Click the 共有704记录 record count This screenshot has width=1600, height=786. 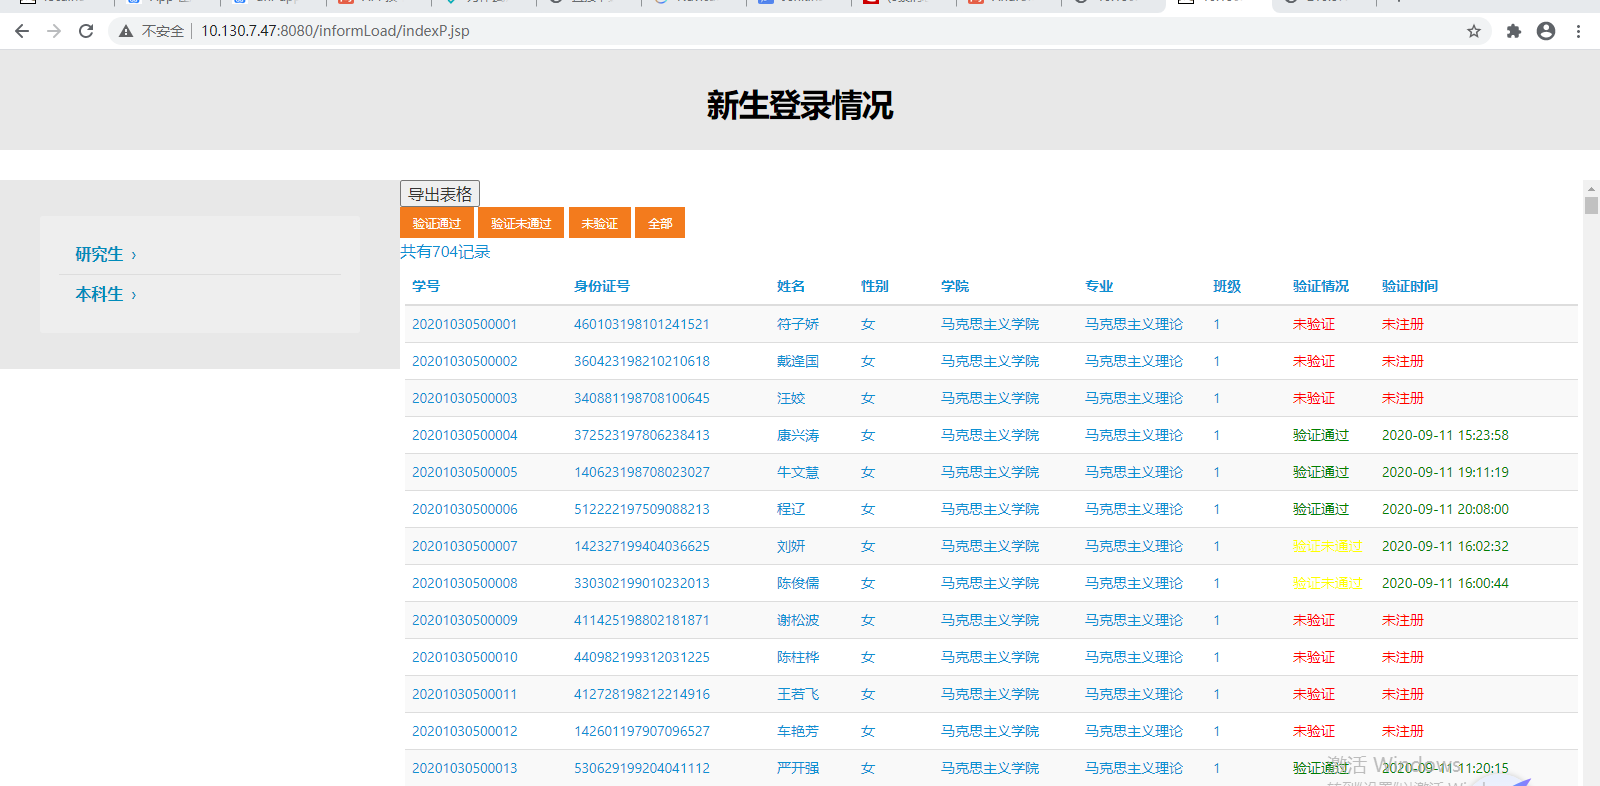tap(445, 252)
